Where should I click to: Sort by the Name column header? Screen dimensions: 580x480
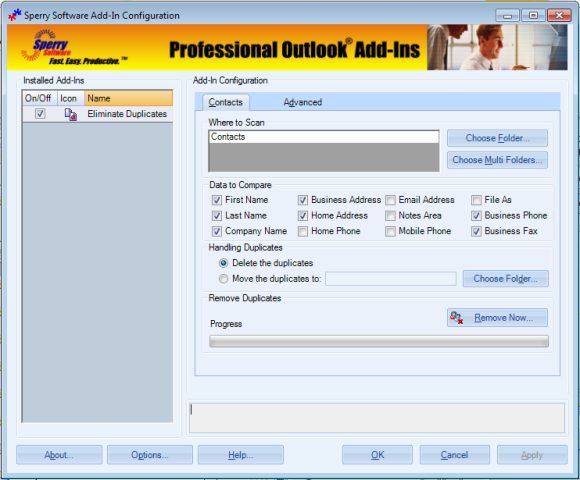(129, 98)
